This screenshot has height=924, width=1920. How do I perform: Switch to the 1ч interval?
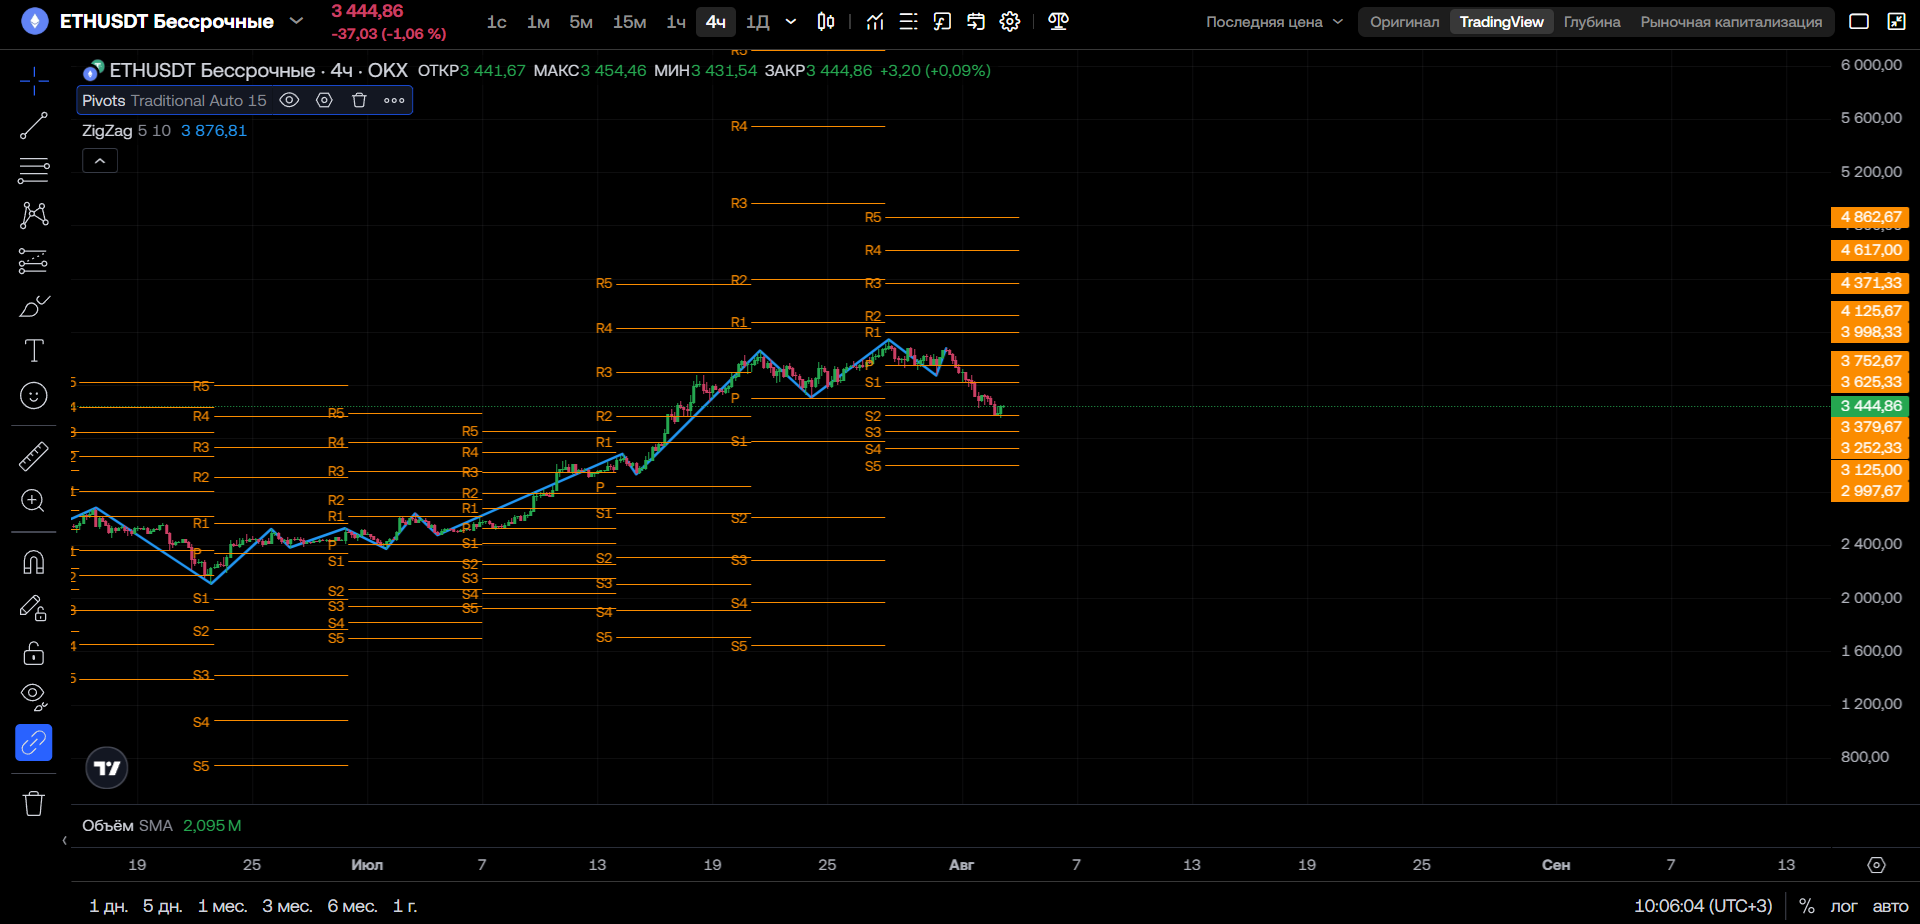tap(676, 22)
